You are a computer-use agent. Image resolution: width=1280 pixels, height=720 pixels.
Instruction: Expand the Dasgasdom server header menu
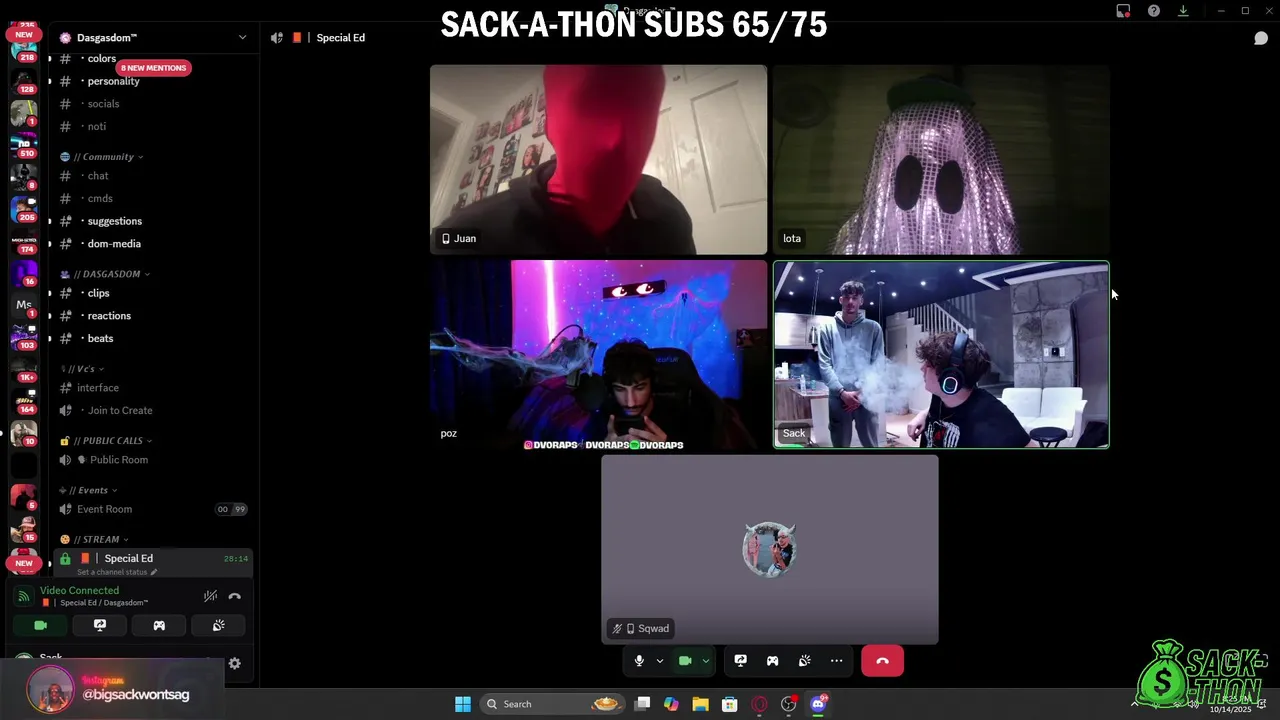point(152,38)
